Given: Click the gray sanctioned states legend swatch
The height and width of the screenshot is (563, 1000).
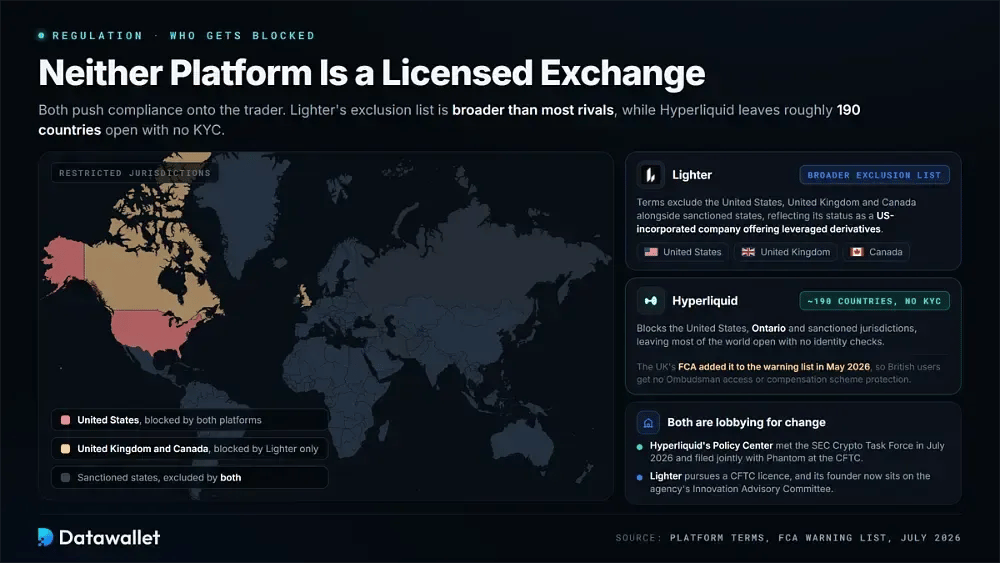Looking at the screenshot, I should (65, 478).
